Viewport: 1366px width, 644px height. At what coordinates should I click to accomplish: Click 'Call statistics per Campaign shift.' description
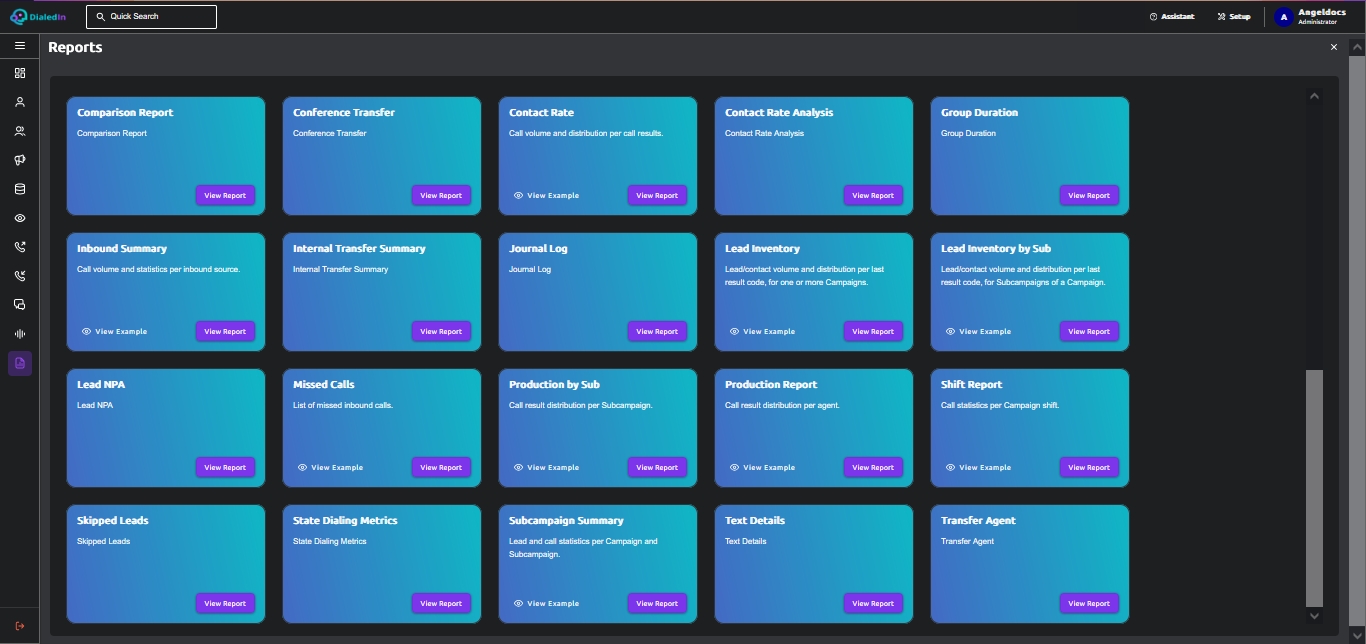tap(1000, 405)
